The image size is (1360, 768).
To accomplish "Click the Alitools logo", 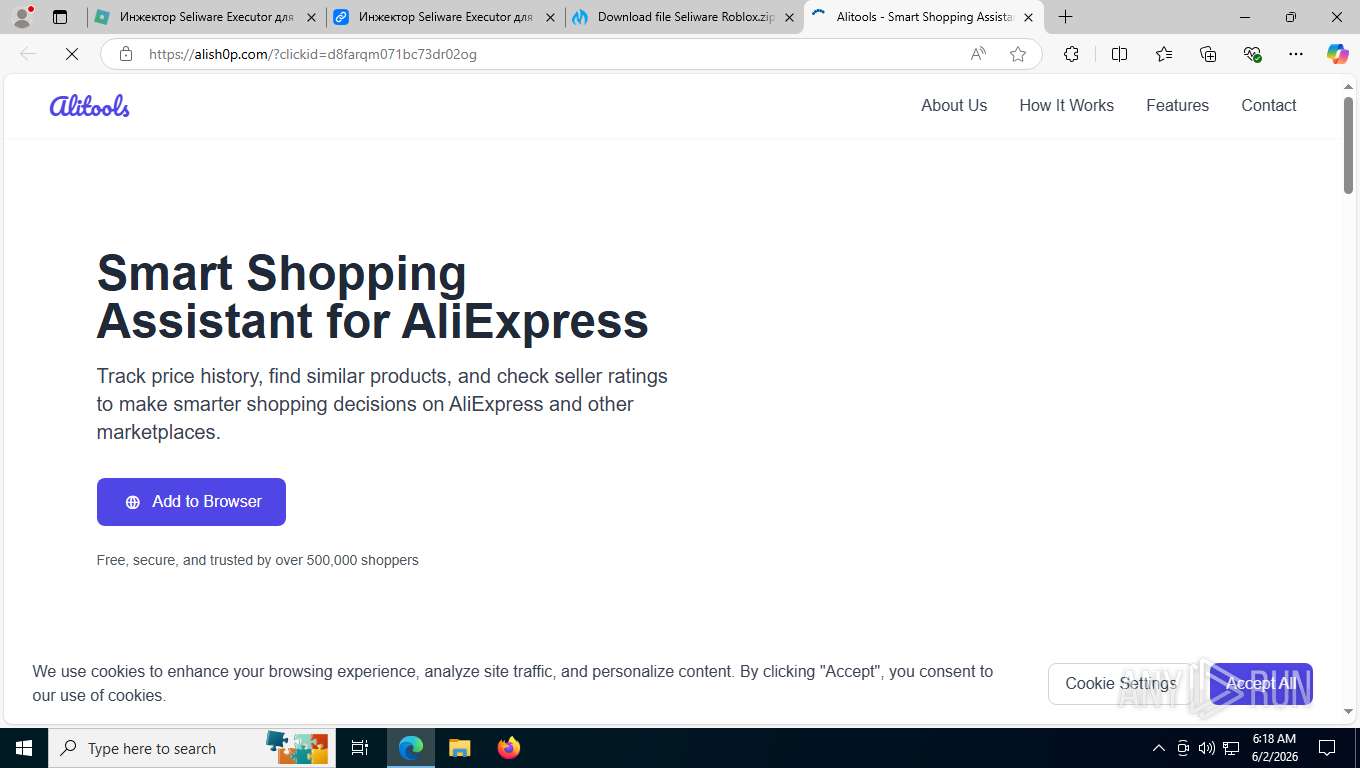I will pyautogui.click(x=89, y=105).
